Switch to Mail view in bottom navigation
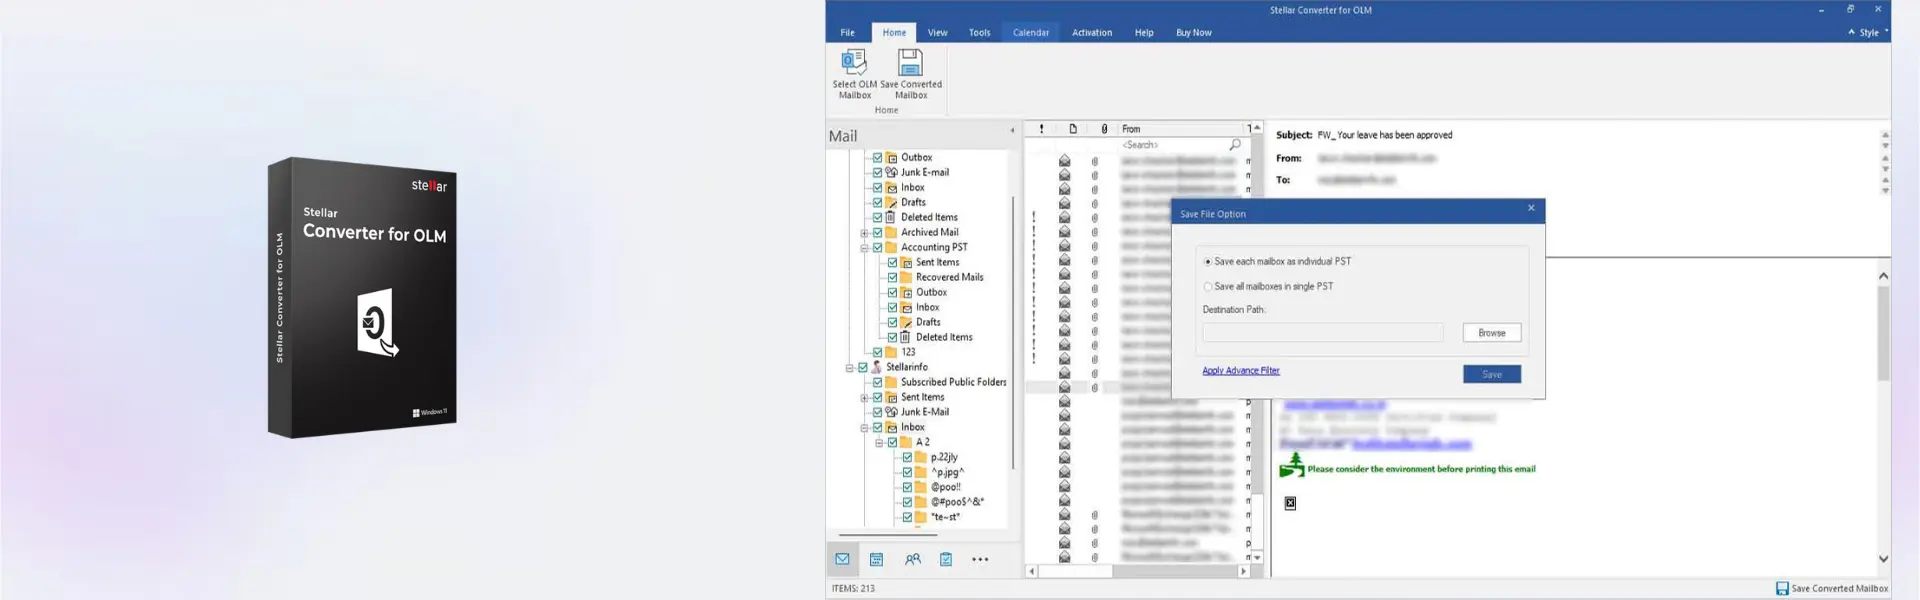The width and height of the screenshot is (1920, 600). (x=842, y=559)
